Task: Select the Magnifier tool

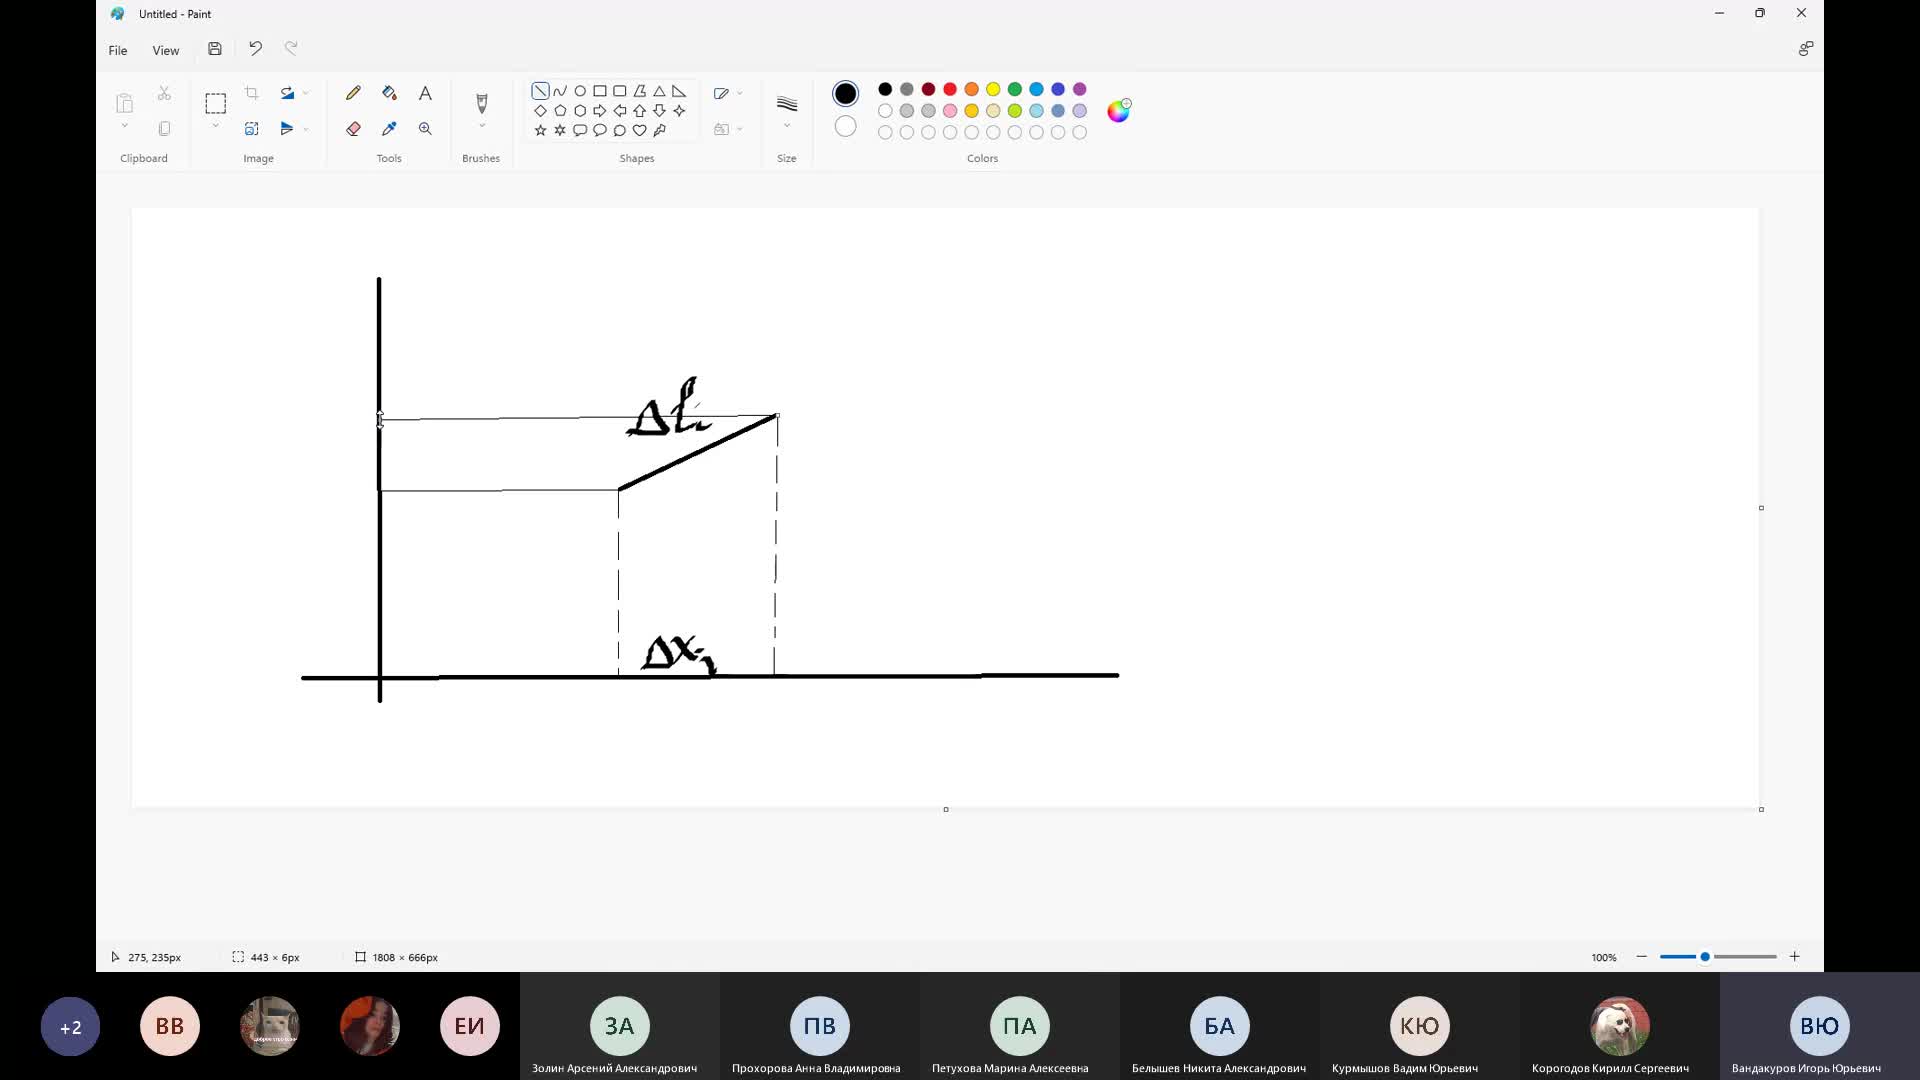Action: point(425,129)
